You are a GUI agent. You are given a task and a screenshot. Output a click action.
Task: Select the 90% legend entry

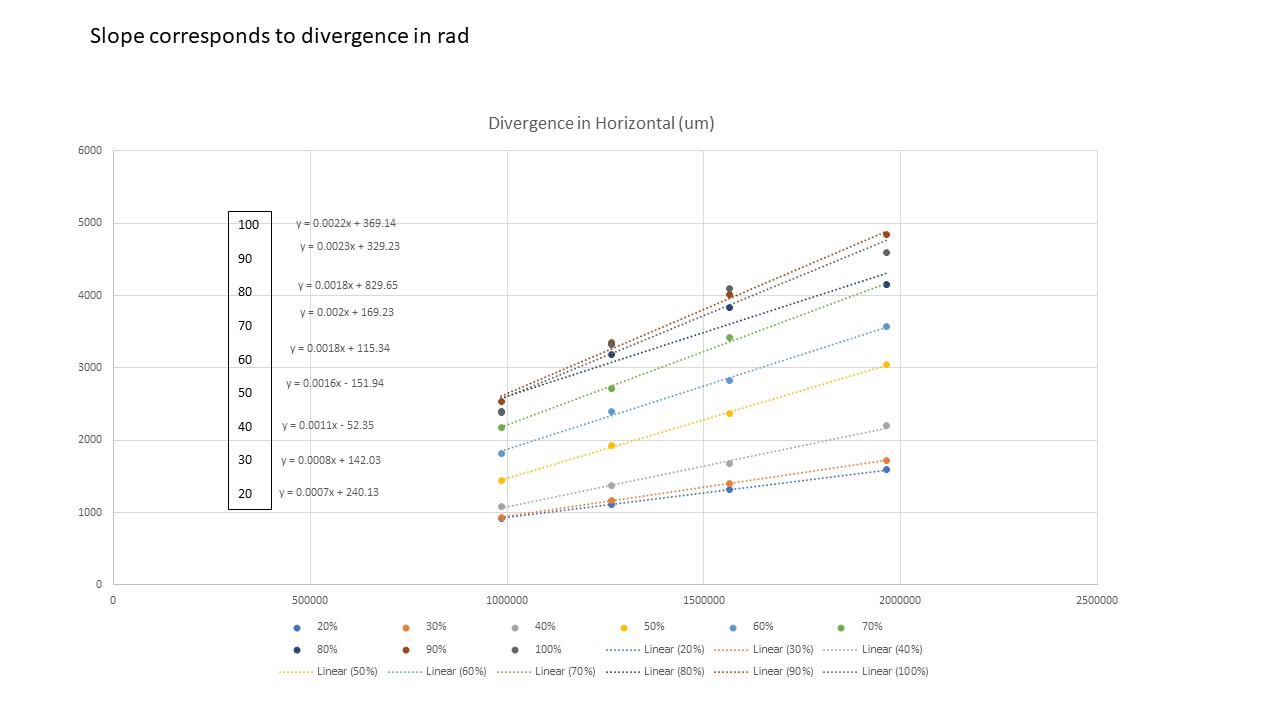[x=425, y=649]
